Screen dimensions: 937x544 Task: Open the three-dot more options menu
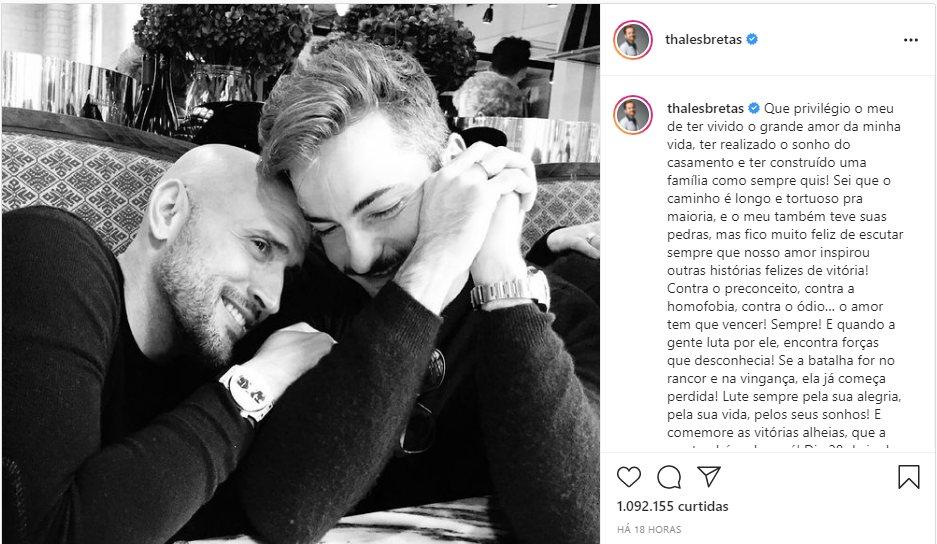click(x=910, y=40)
